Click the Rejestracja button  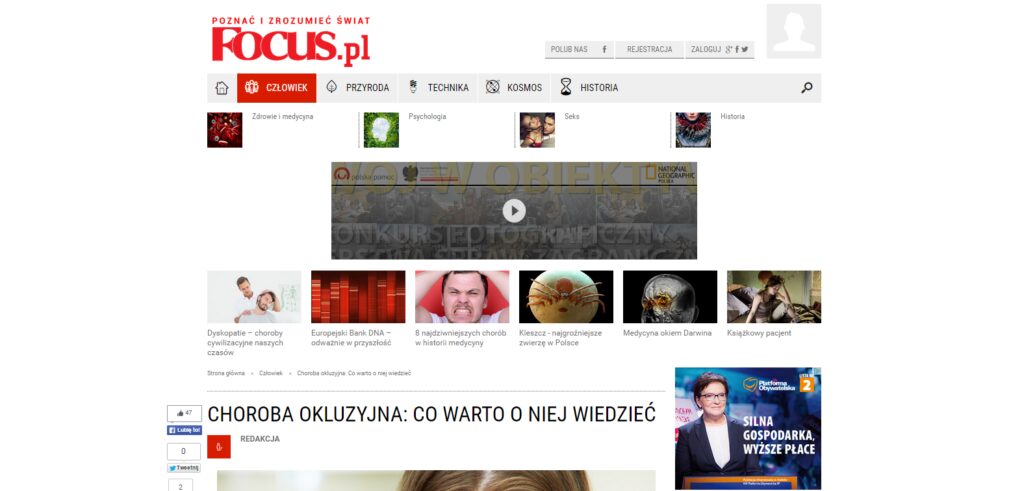point(649,49)
